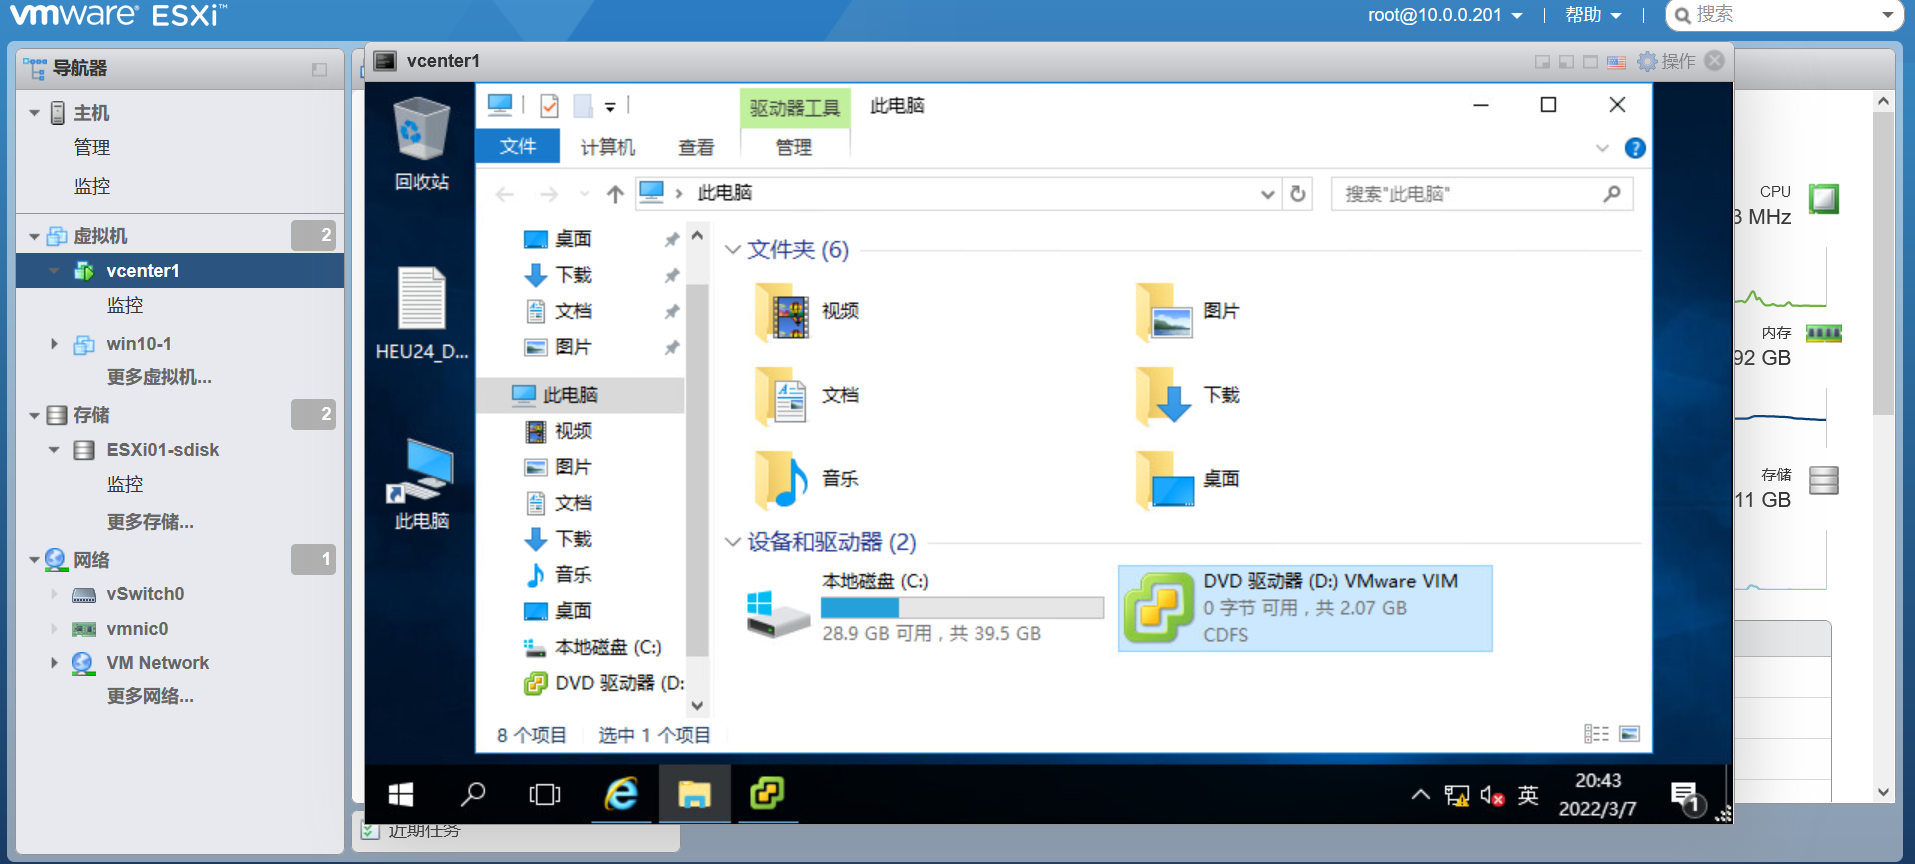Expand the vSwitch0 network node
Screen dimensions: 1915x864
54,594
